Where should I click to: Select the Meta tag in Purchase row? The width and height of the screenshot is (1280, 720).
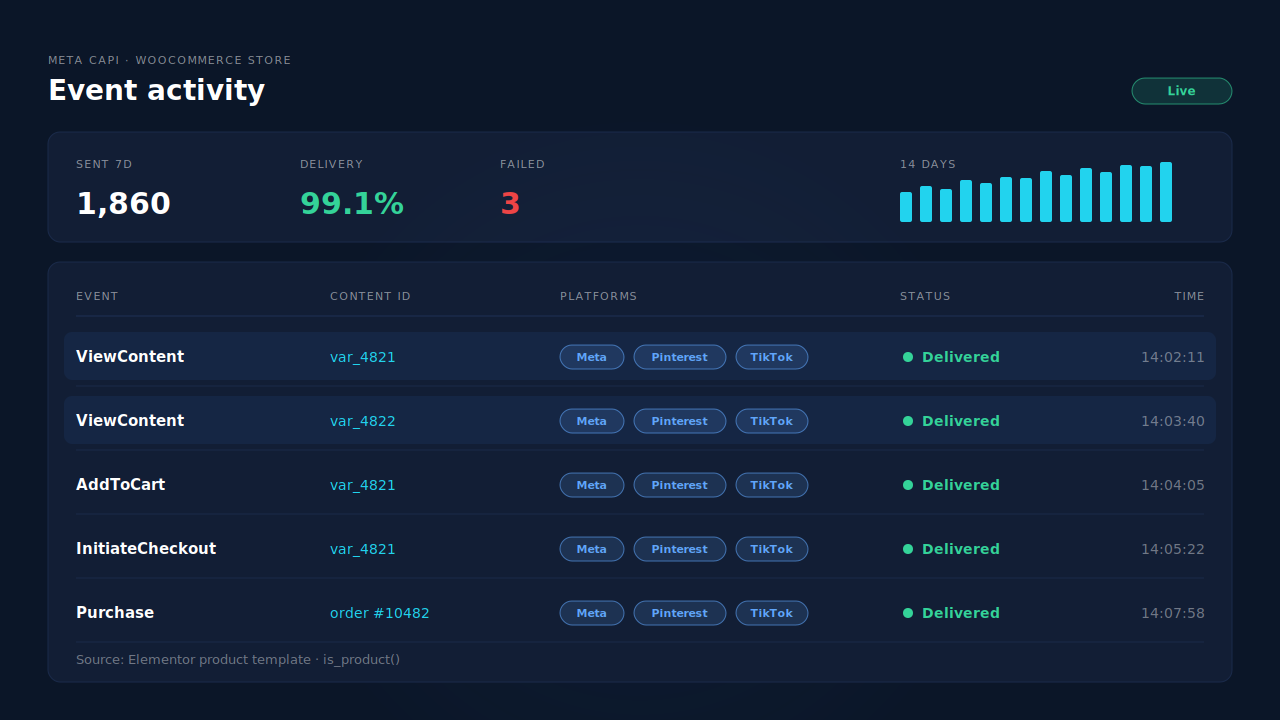click(x=592, y=613)
